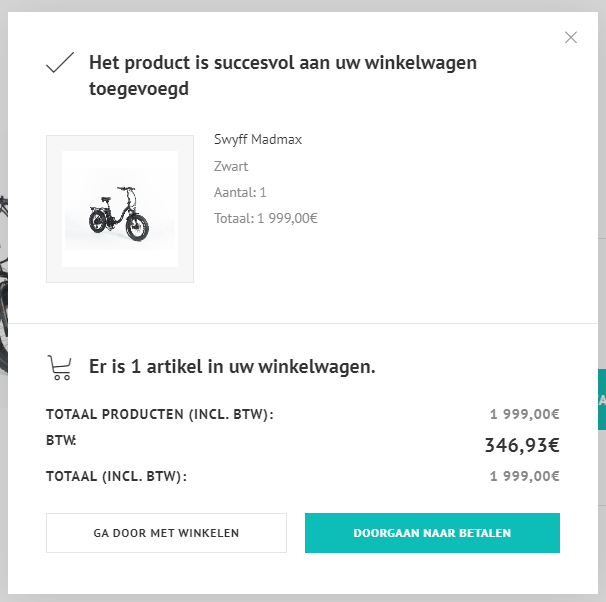
Task: Click the success checkmark icon
Action: pyautogui.click(x=60, y=64)
